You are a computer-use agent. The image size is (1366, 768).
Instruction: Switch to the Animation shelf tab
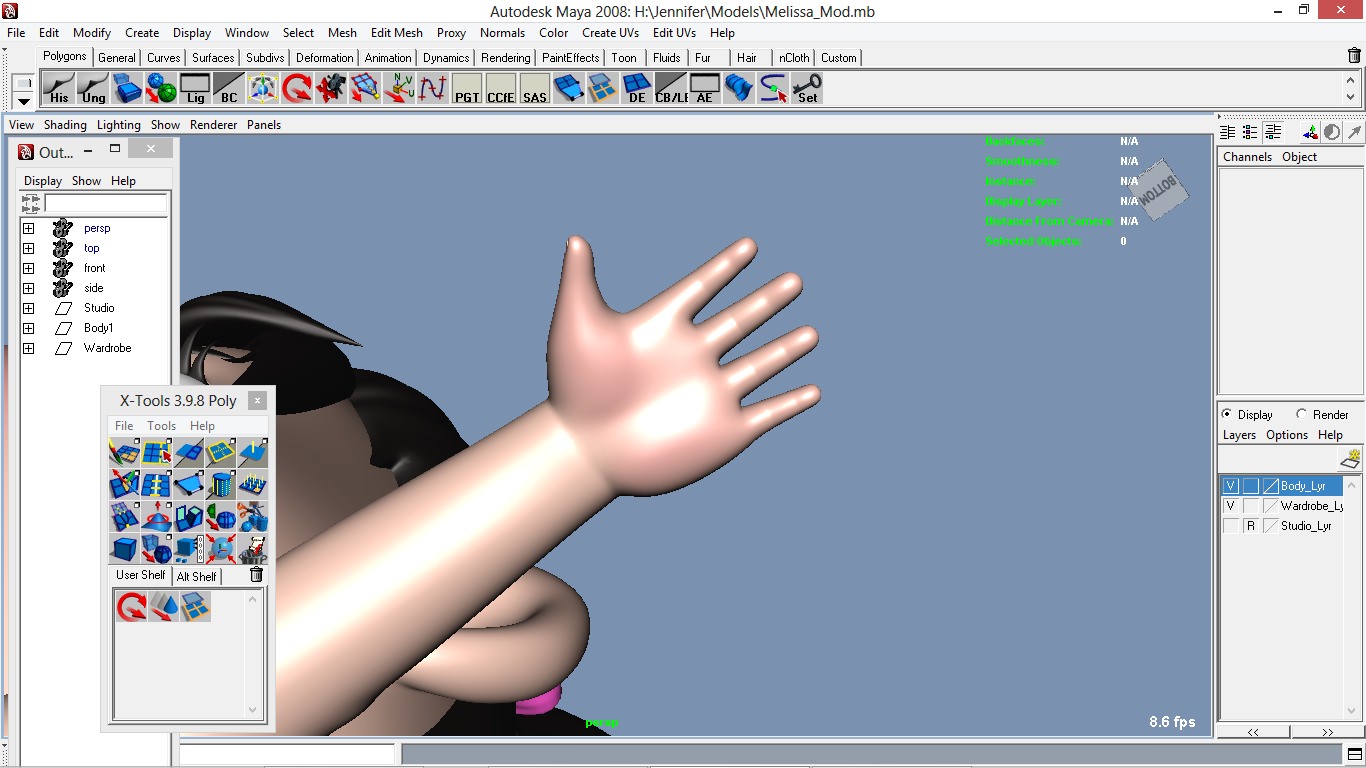(x=387, y=58)
